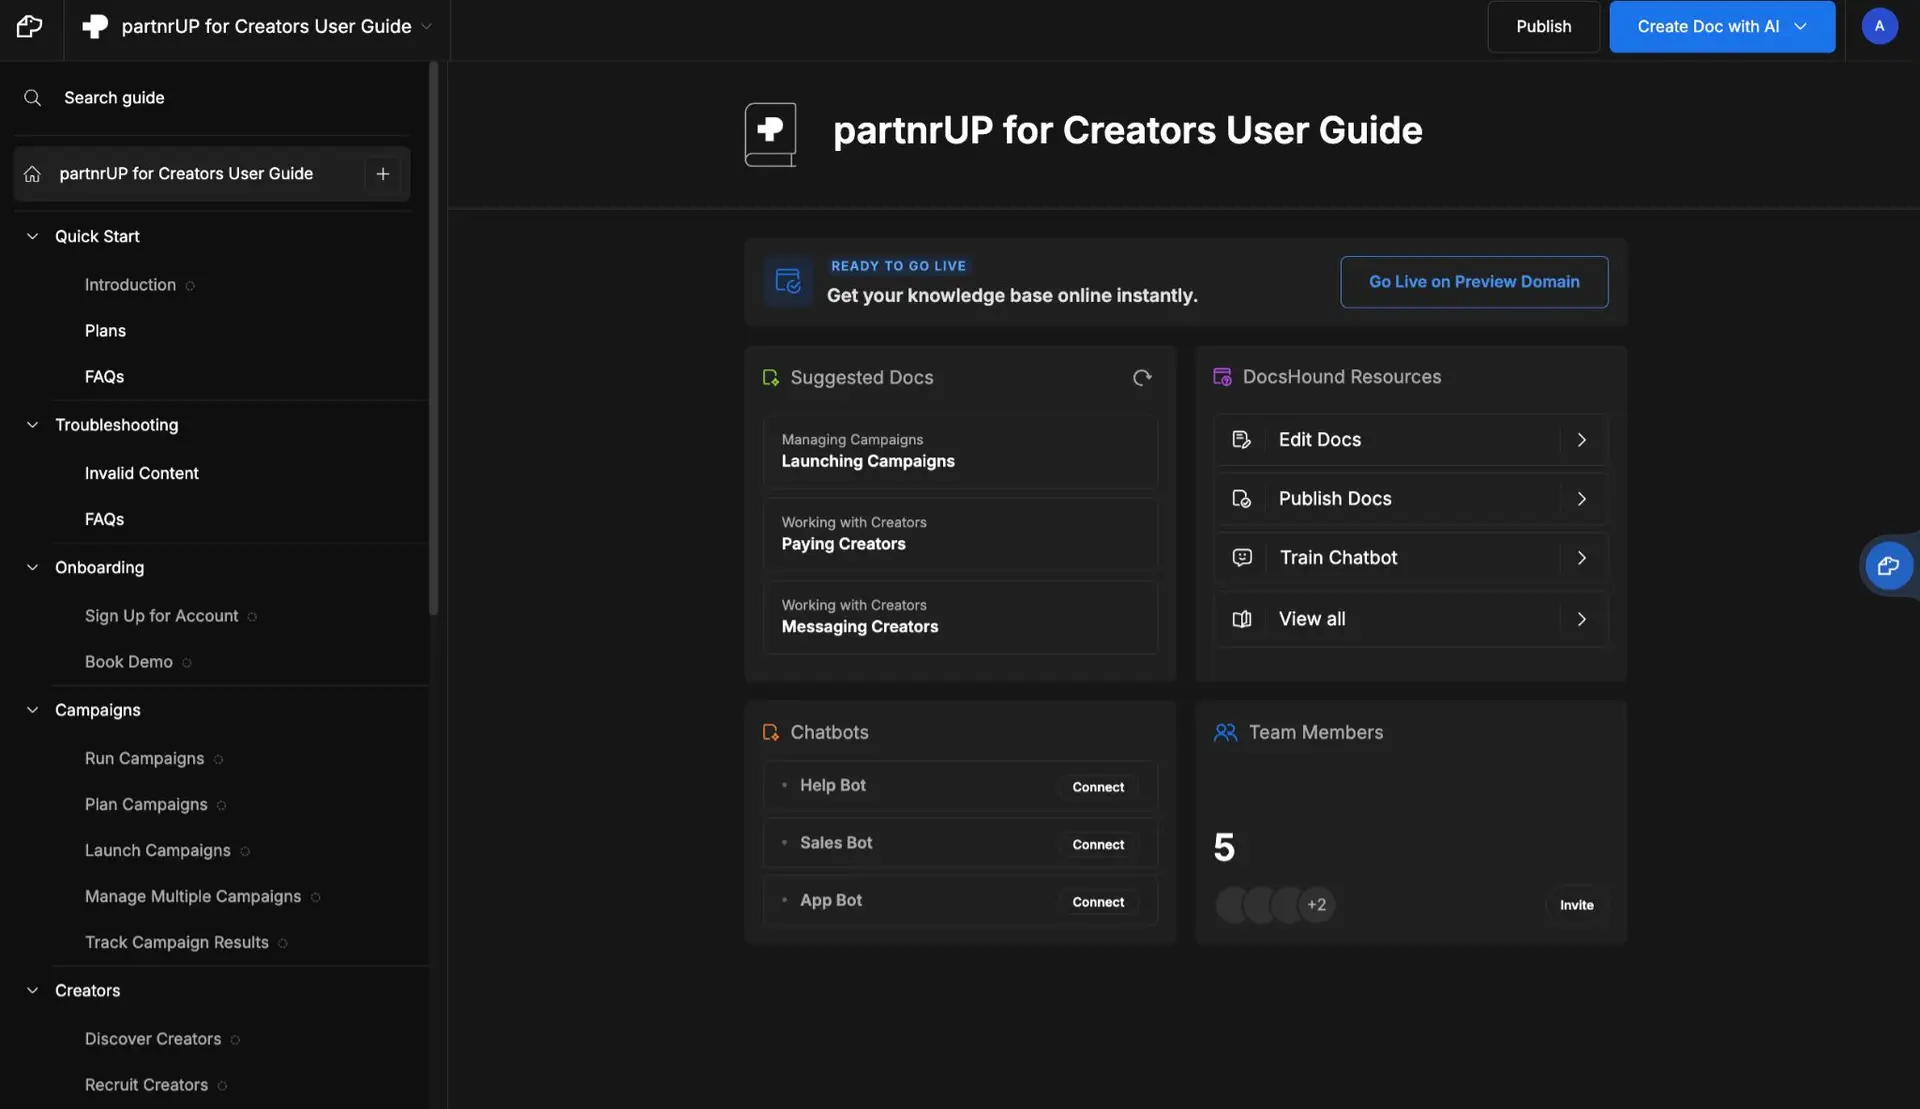Connect the Sales Bot

click(x=1098, y=845)
